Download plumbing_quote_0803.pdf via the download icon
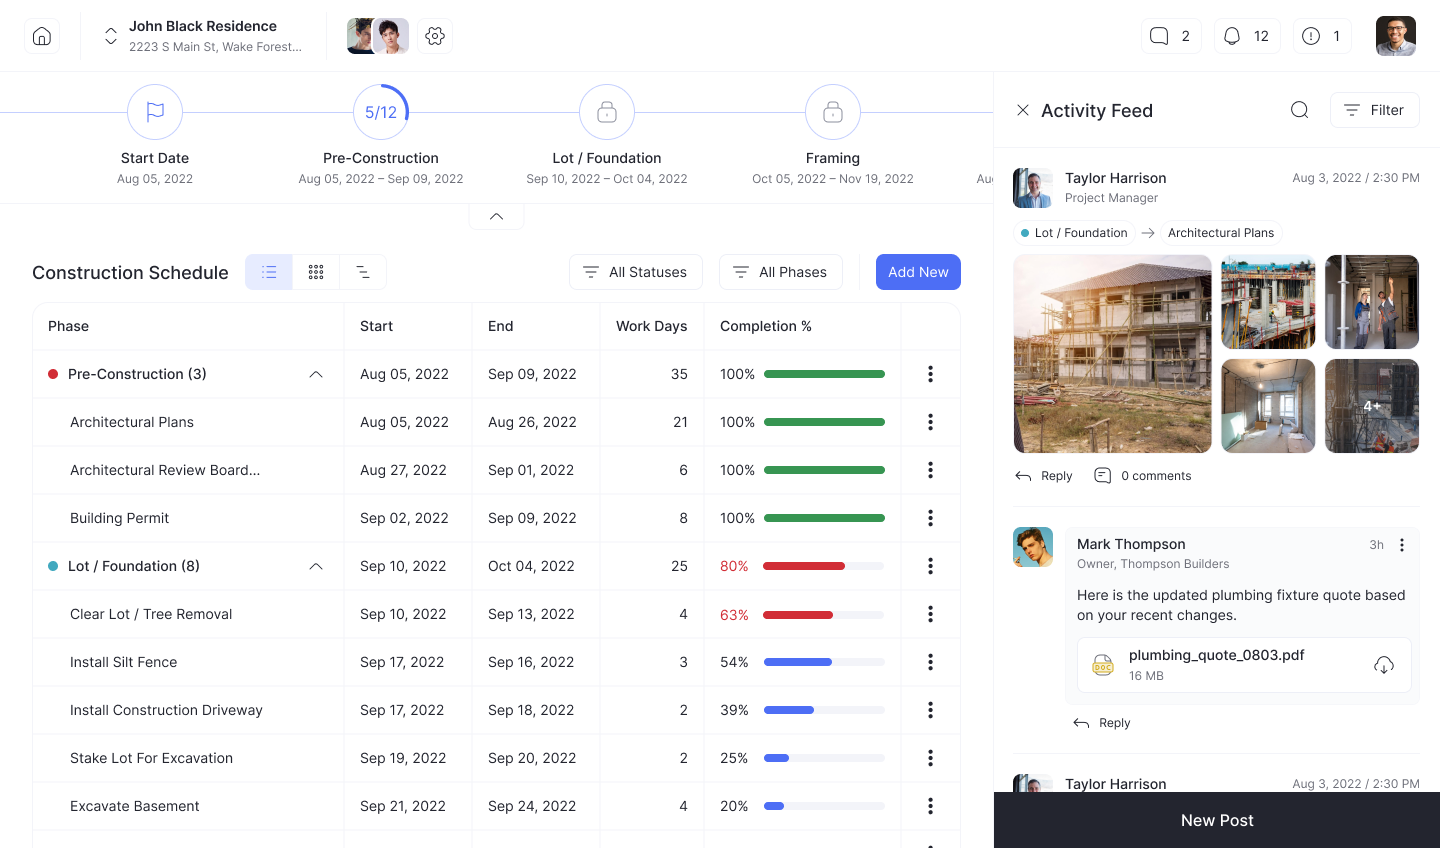The width and height of the screenshot is (1440, 848). pos(1384,664)
